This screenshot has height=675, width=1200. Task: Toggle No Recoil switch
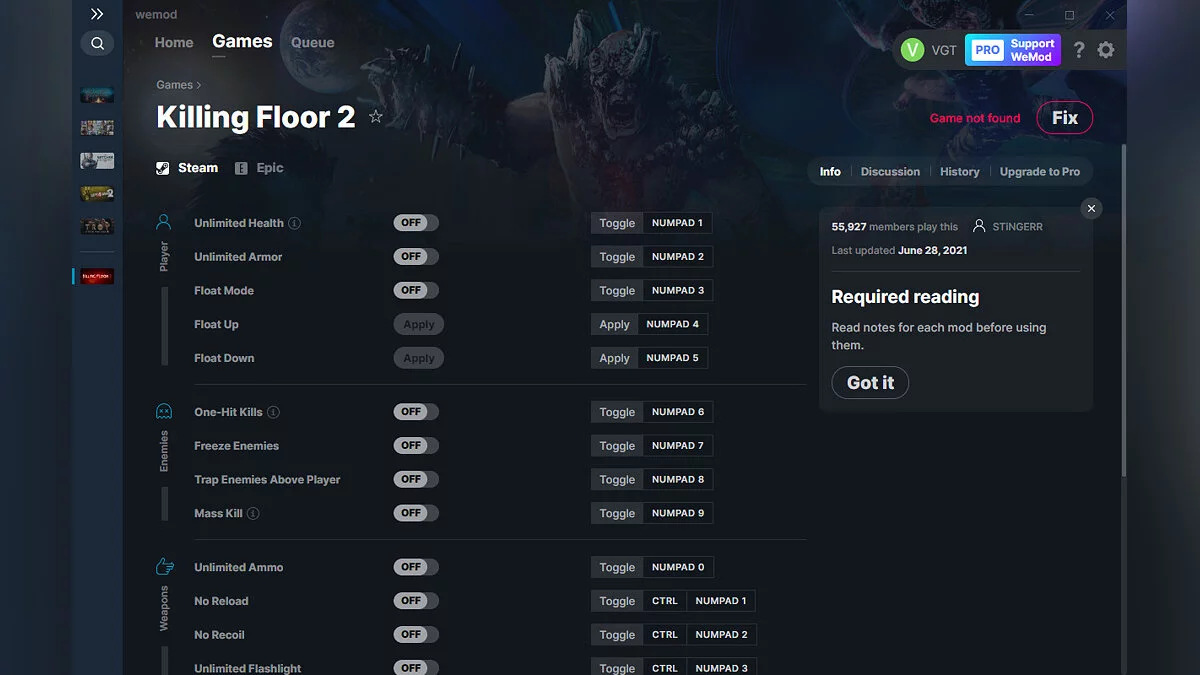point(416,634)
